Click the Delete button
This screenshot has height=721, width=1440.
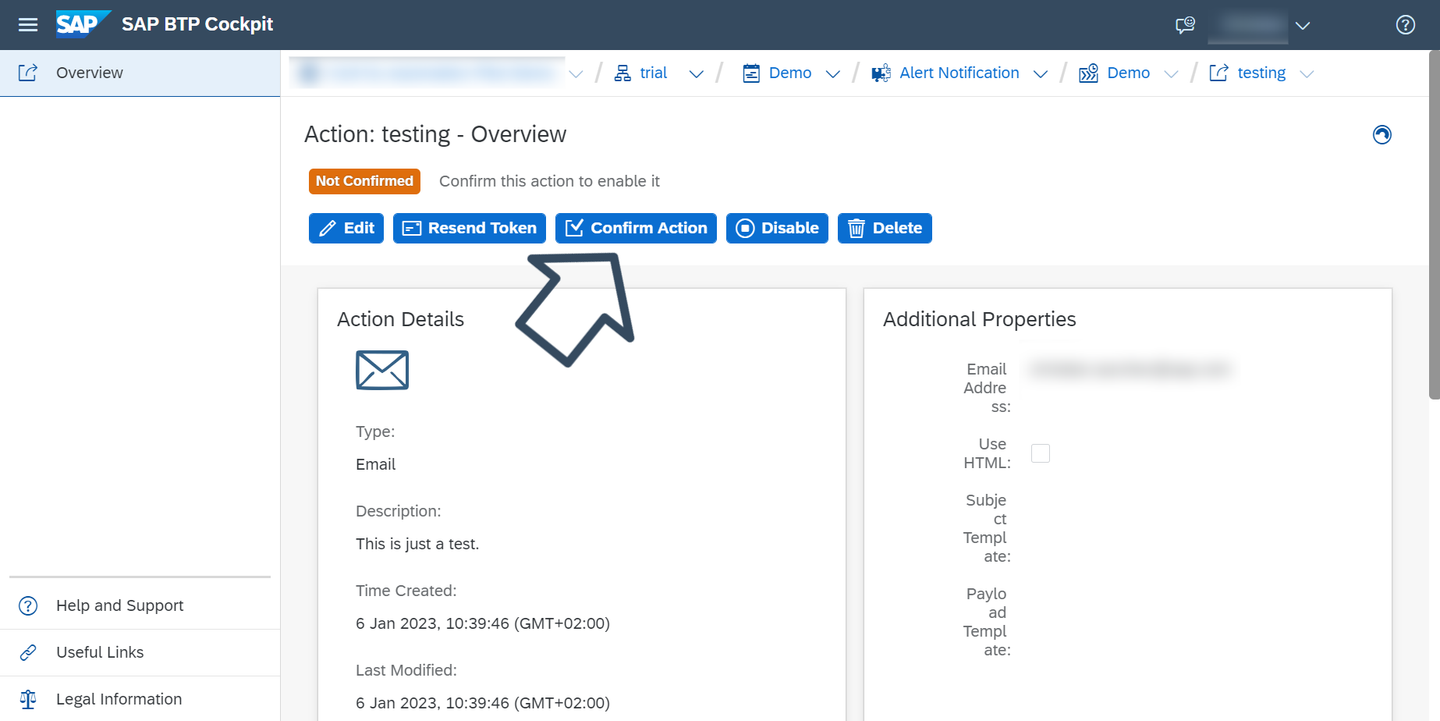point(885,228)
